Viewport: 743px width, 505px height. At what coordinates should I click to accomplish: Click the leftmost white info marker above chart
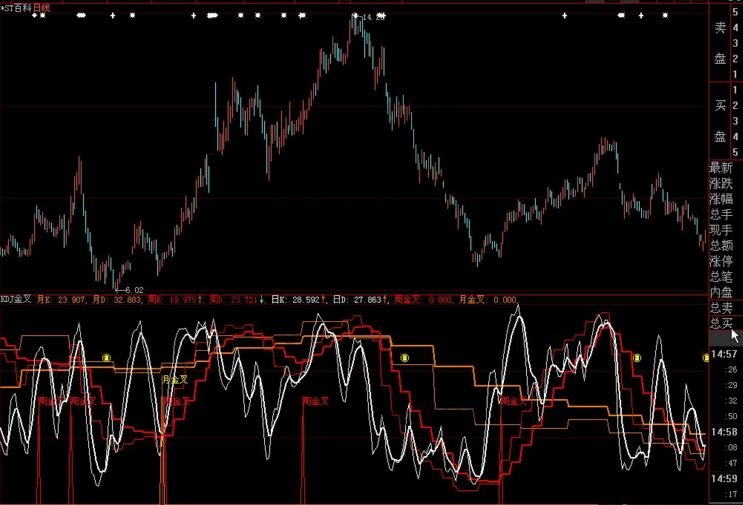coord(34,16)
